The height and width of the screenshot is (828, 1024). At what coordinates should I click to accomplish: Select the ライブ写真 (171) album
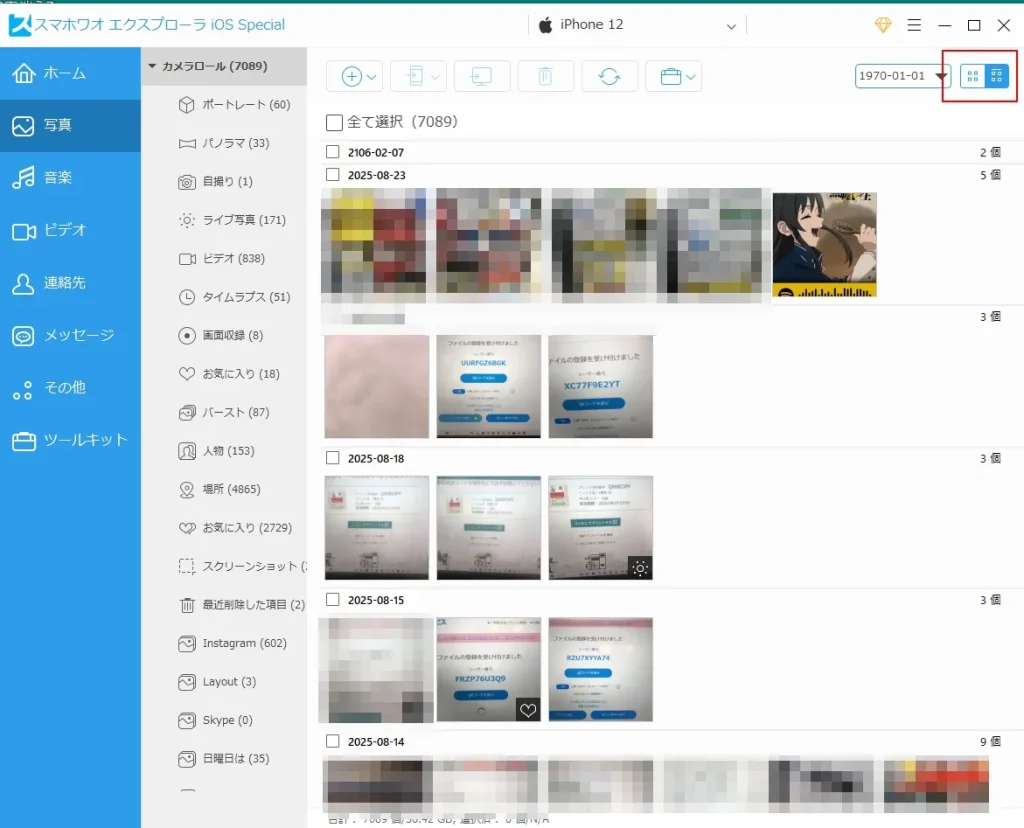[243, 220]
